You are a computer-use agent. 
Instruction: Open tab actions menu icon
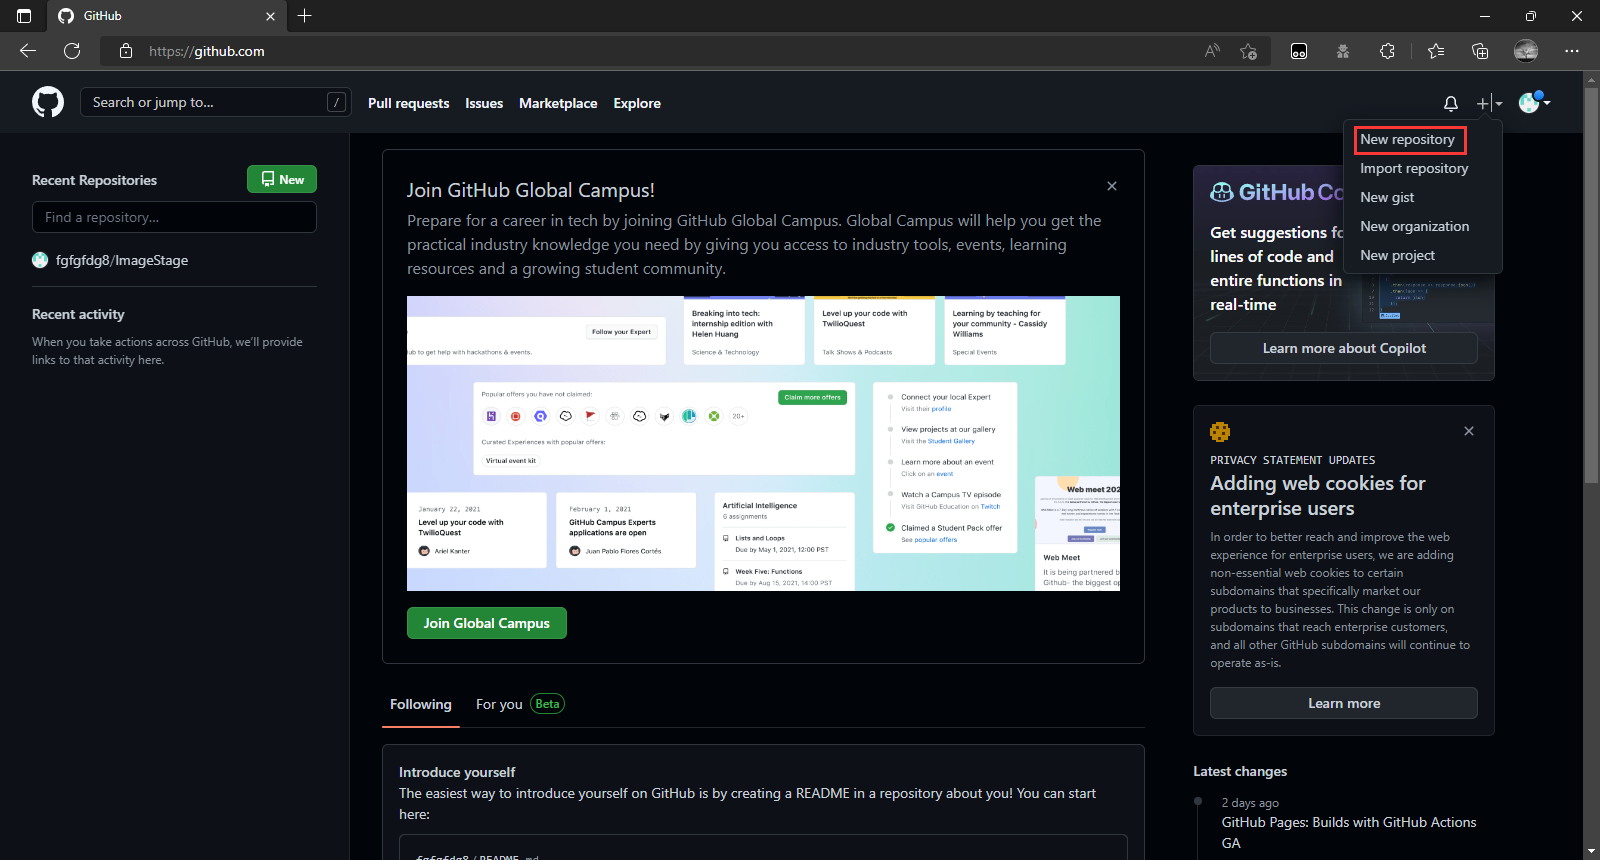(x=24, y=16)
